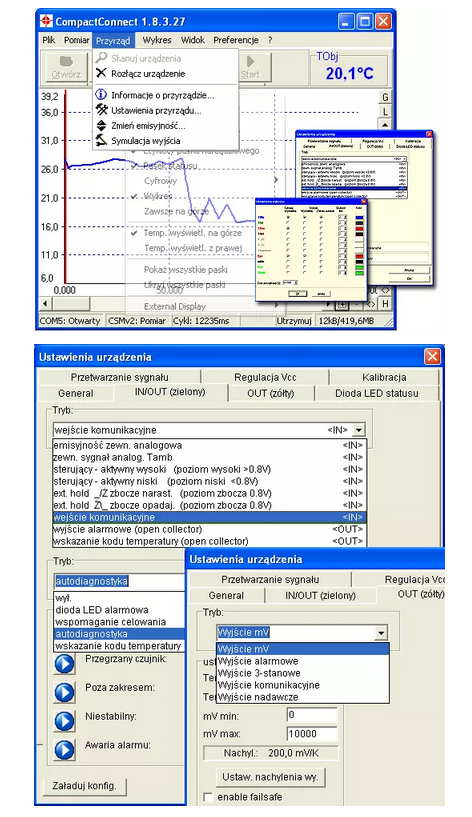The image size is (472, 817).
Task: Click the L button beside the chart
Action: click(385, 112)
